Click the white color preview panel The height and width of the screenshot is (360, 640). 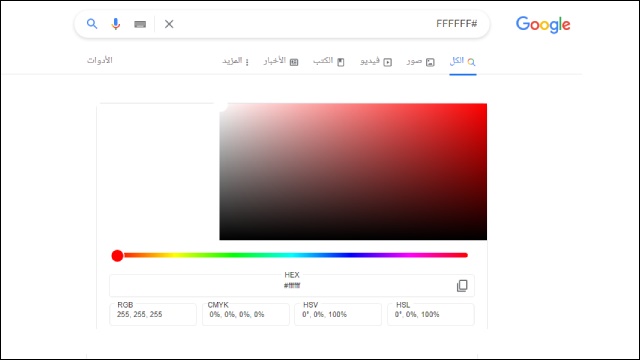(158, 172)
